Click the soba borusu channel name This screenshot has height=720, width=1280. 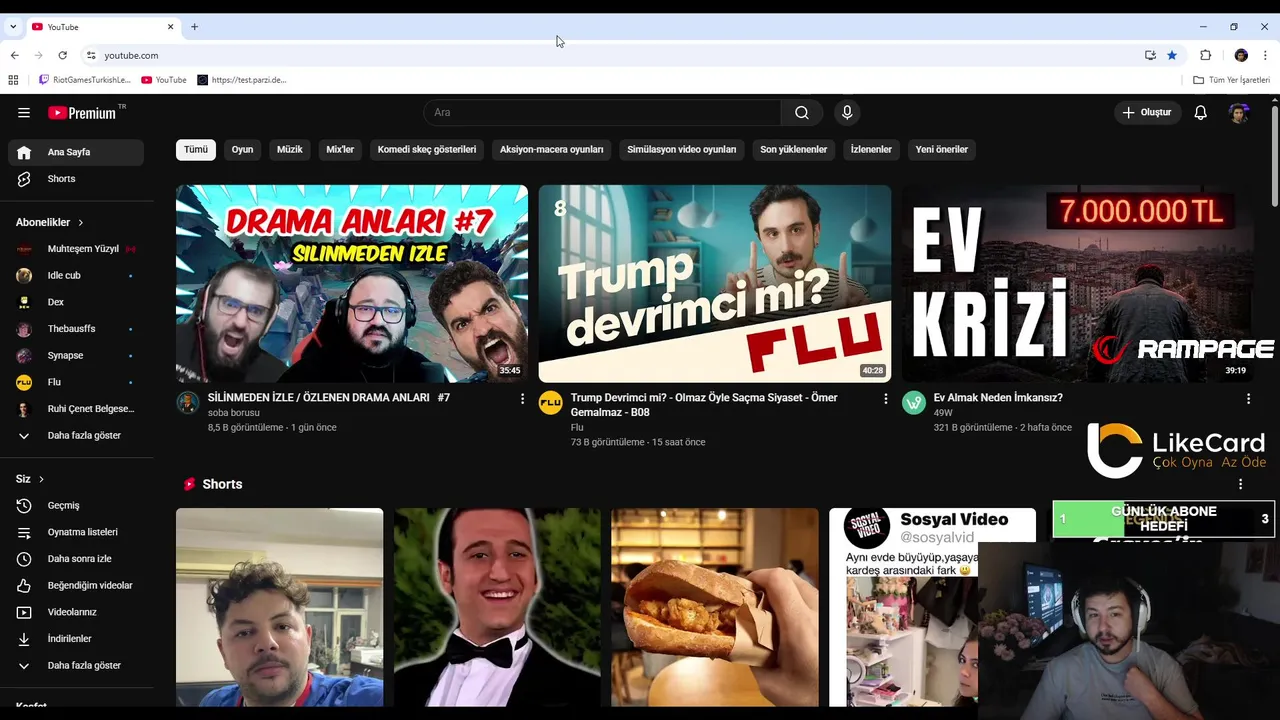pos(234,413)
